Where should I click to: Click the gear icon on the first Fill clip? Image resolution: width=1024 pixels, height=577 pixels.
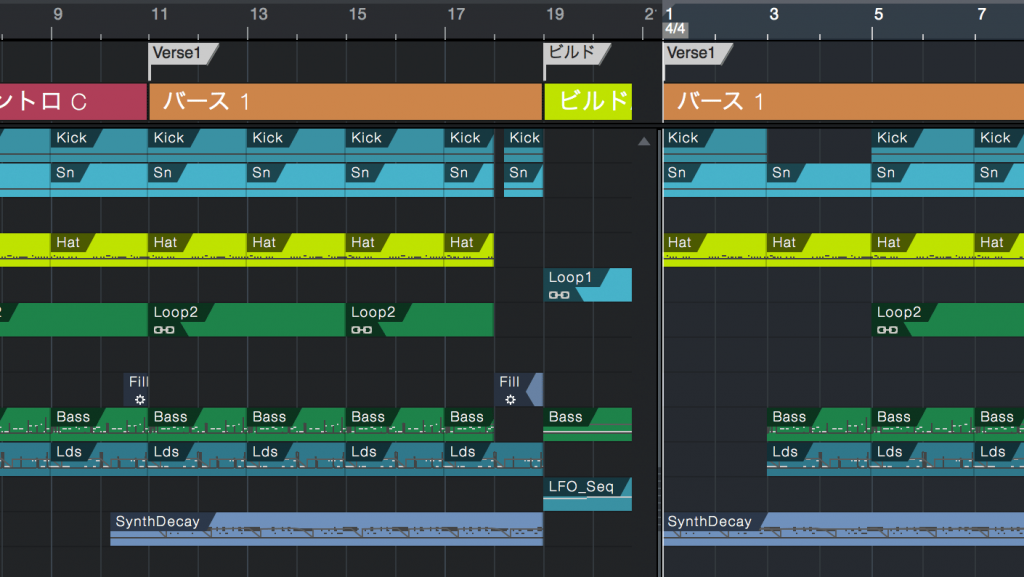(139, 399)
